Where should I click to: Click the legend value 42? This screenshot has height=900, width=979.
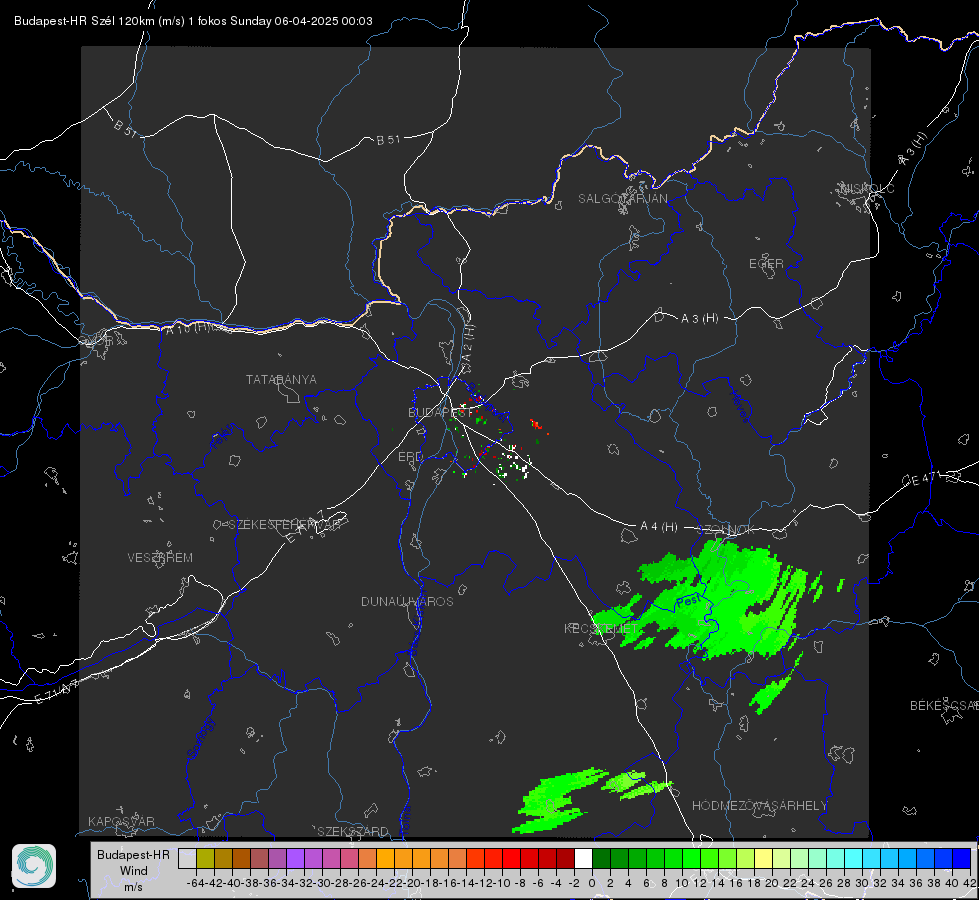[969, 883]
